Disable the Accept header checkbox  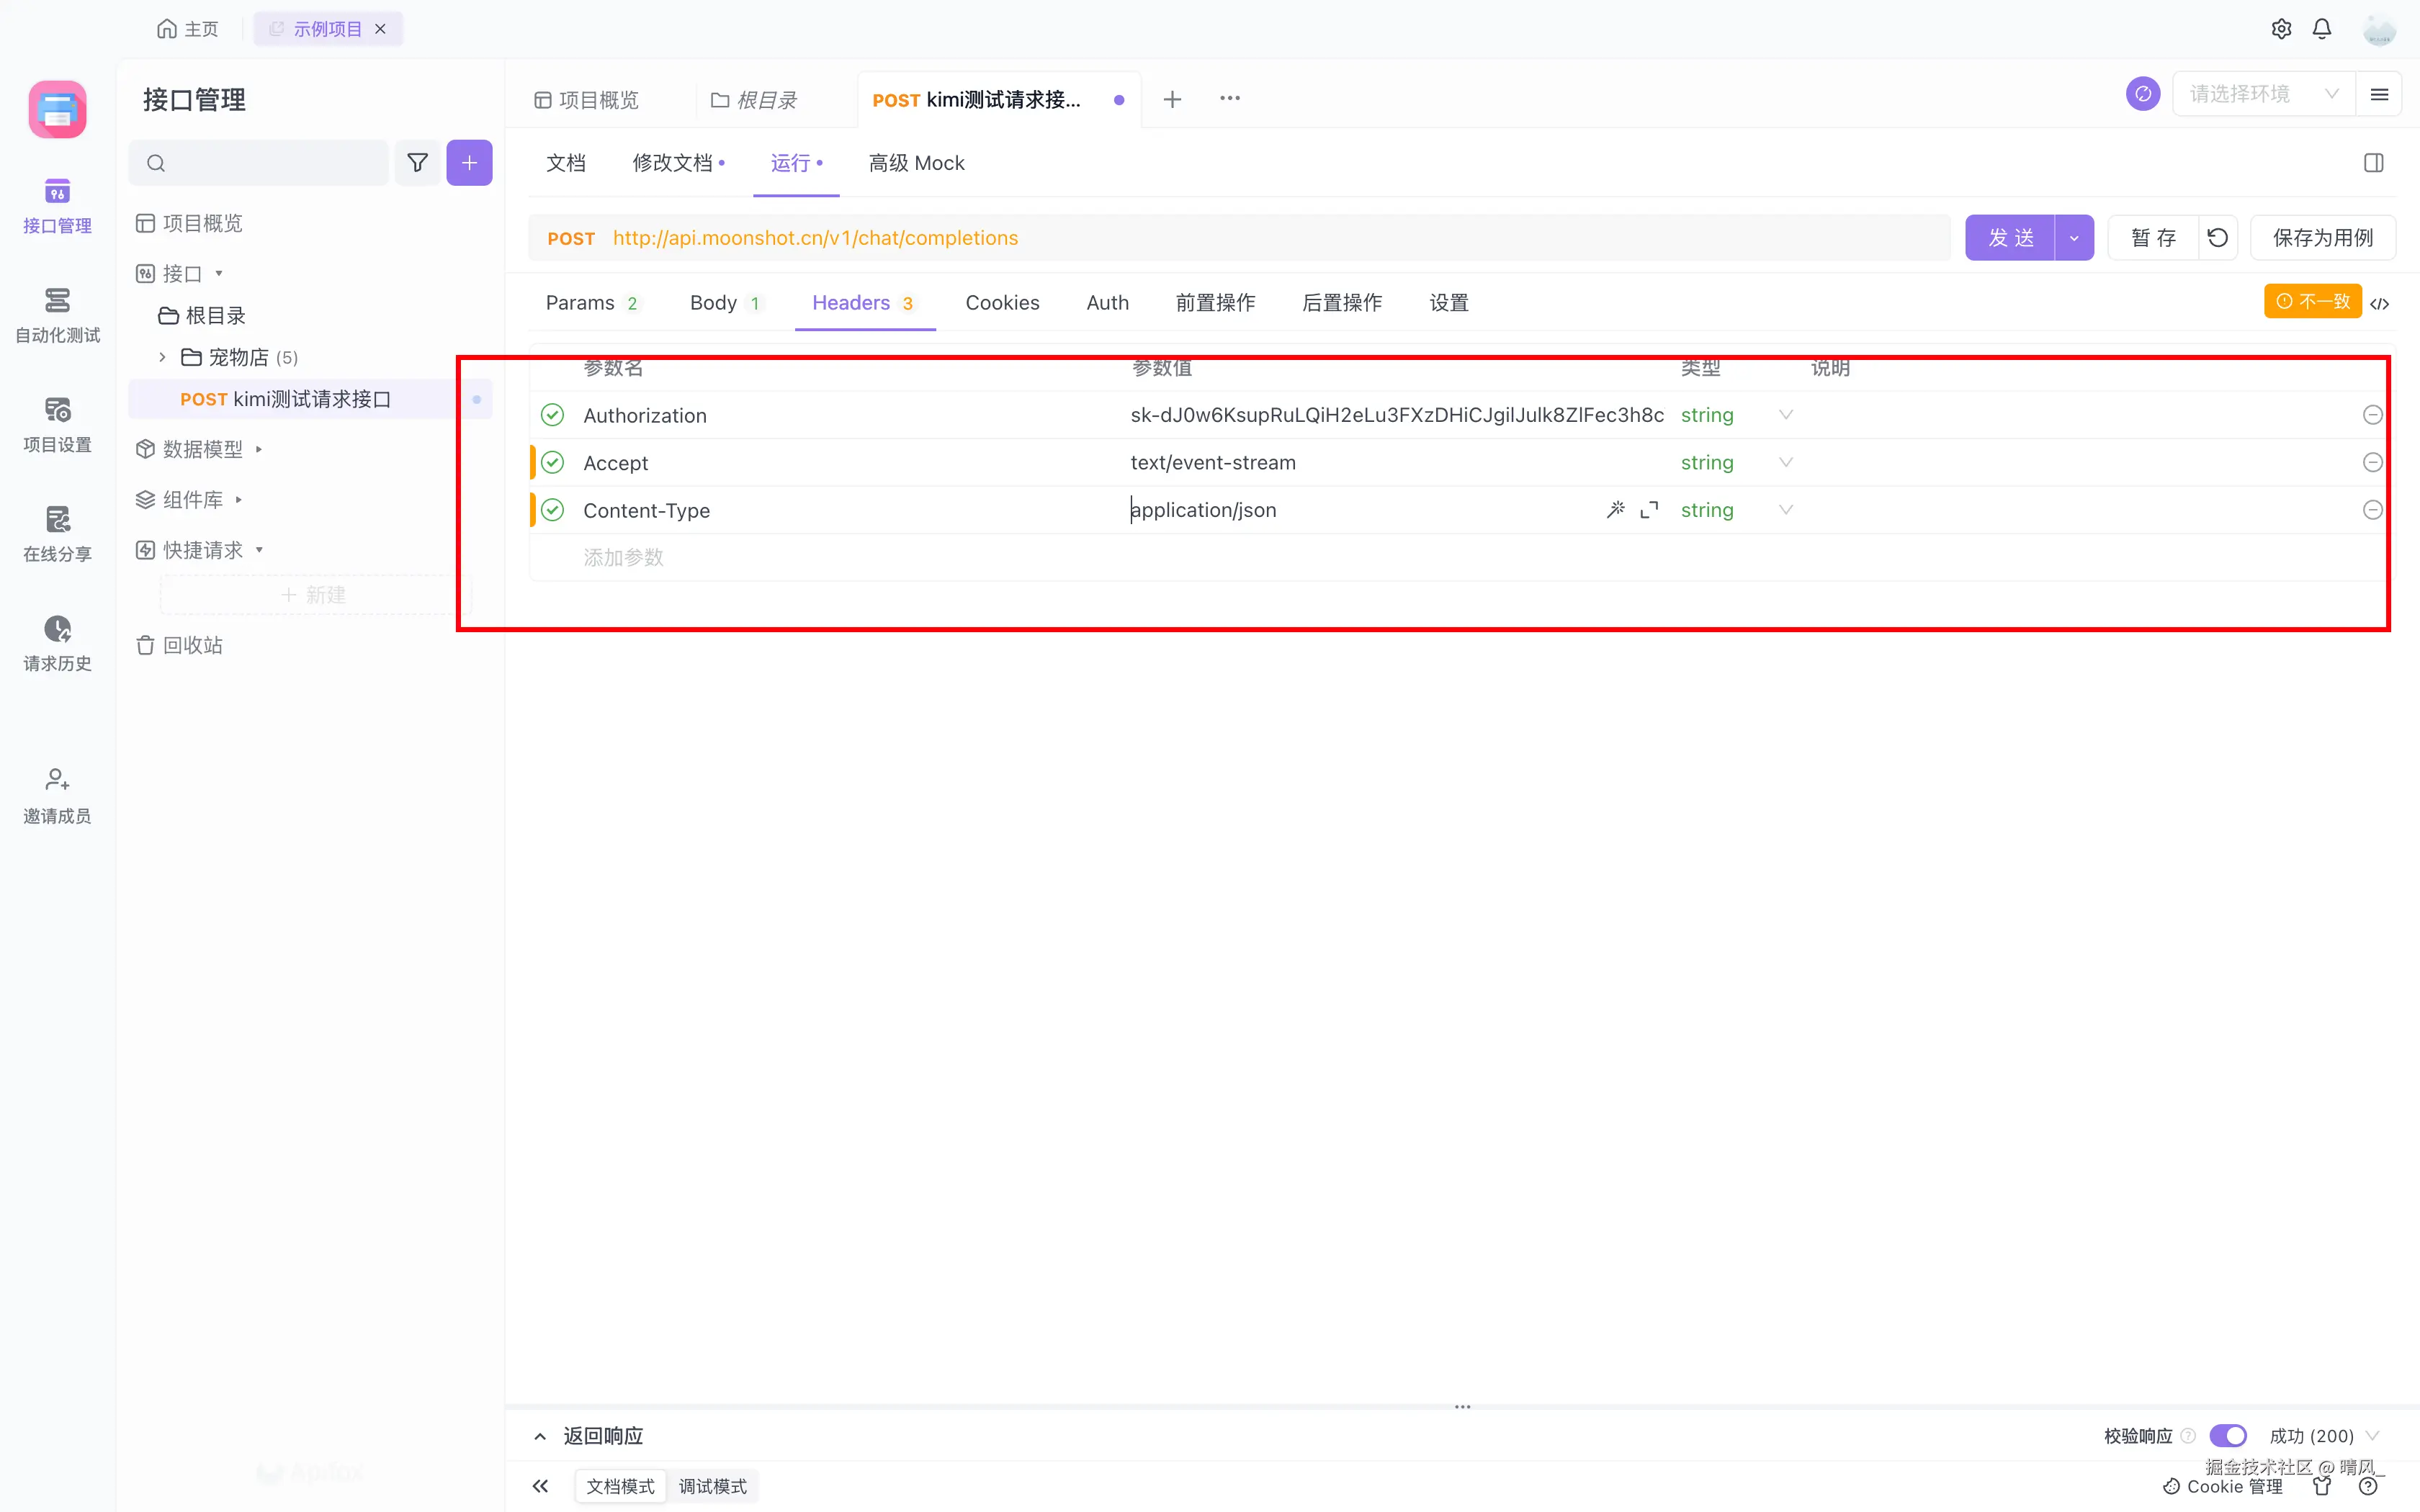pos(552,463)
